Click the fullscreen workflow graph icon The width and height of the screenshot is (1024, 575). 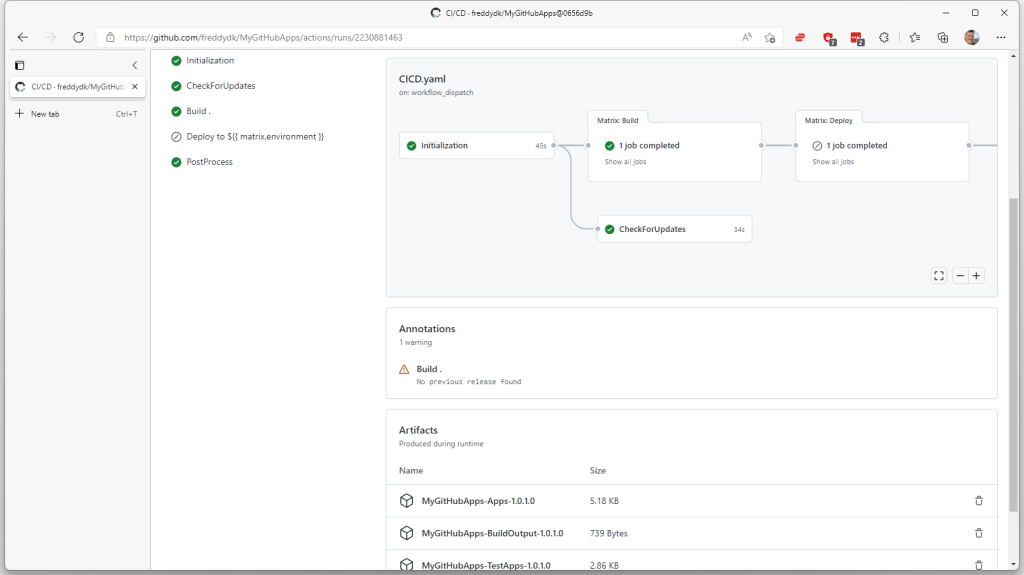coord(939,276)
